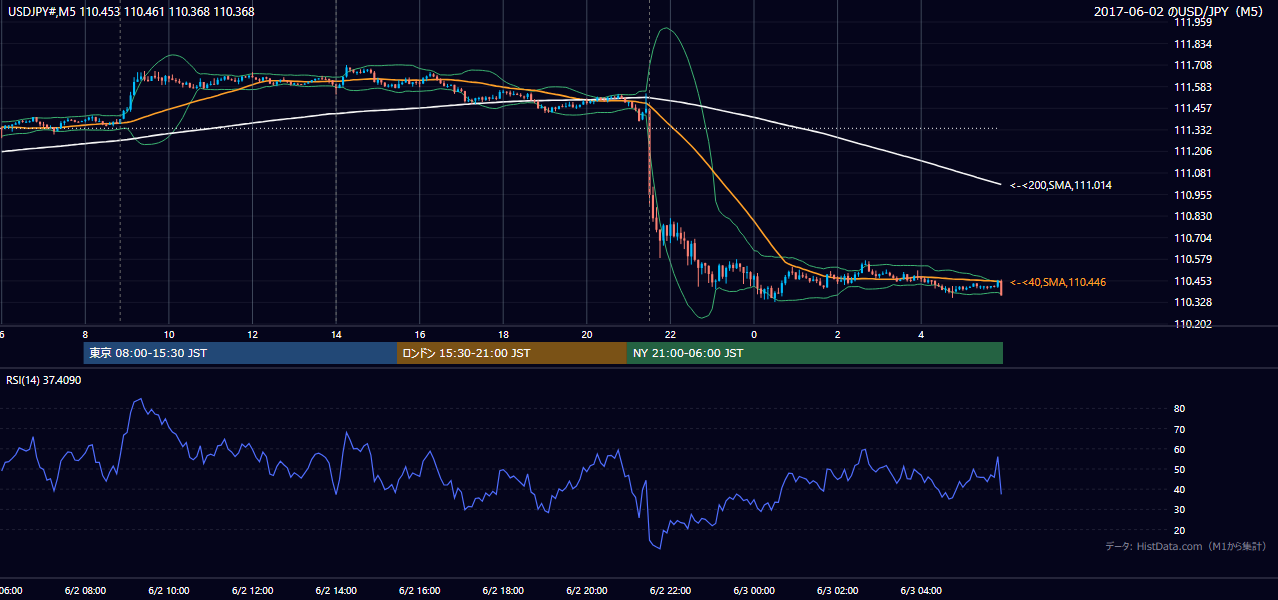Click price axis value 110.453
Viewport: 1278px width, 600px height.
coord(1192,281)
